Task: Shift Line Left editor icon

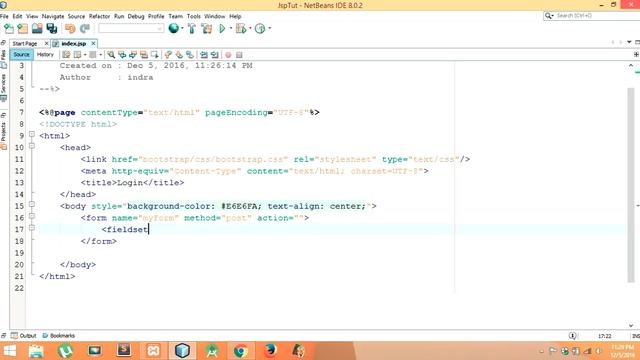Action: [204, 55]
